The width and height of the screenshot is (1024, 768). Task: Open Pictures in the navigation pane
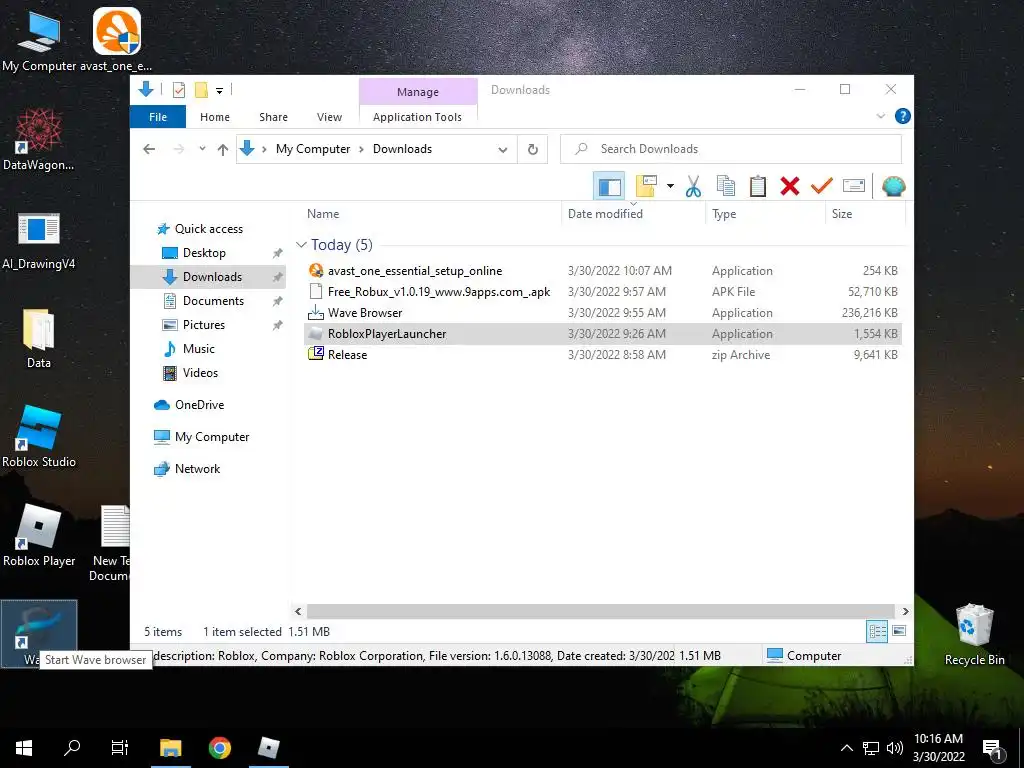(x=203, y=325)
